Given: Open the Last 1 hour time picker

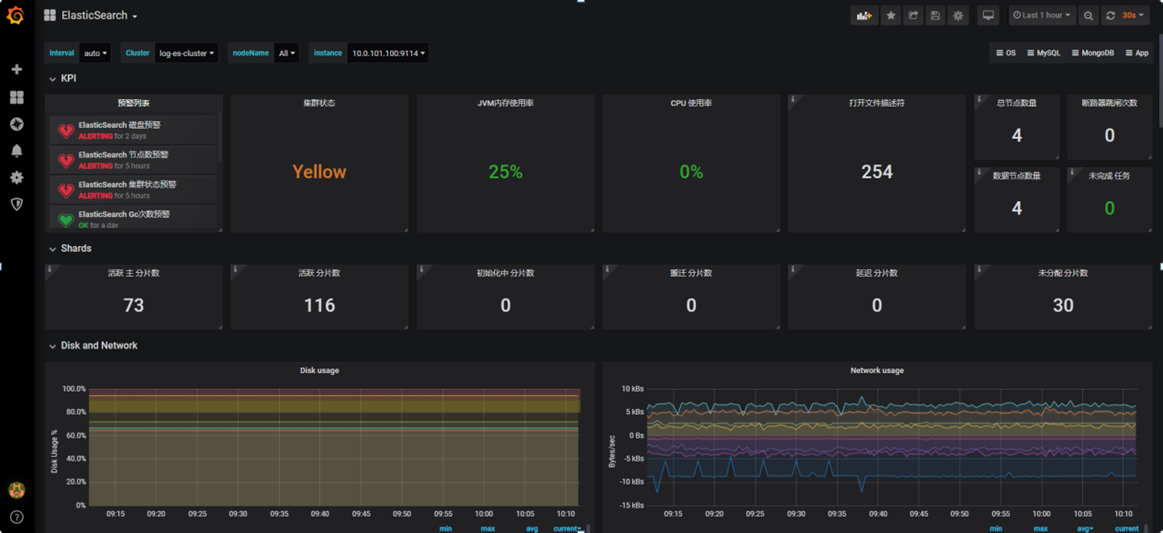Looking at the screenshot, I should coord(1041,15).
